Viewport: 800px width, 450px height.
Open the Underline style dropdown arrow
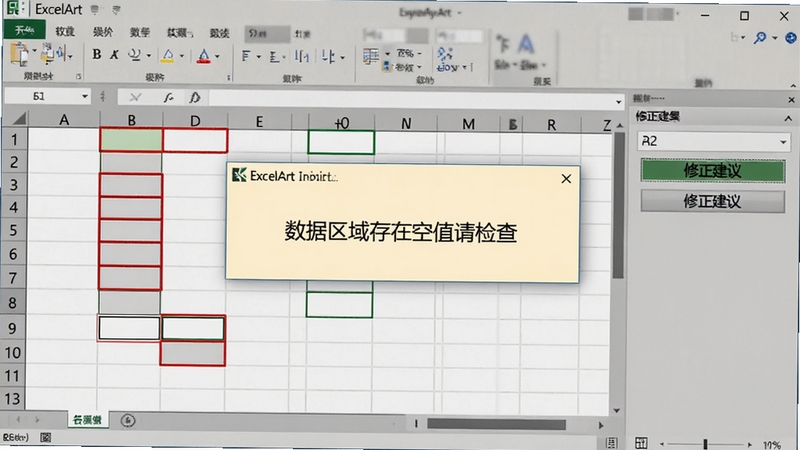pyautogui.click(x=148, y=56)
